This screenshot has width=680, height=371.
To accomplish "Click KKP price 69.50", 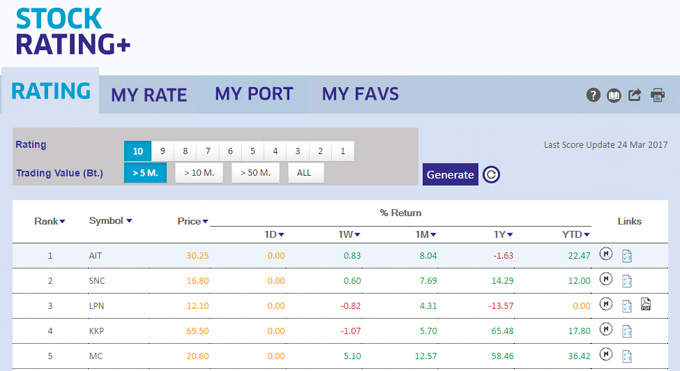I will point(197,332).
